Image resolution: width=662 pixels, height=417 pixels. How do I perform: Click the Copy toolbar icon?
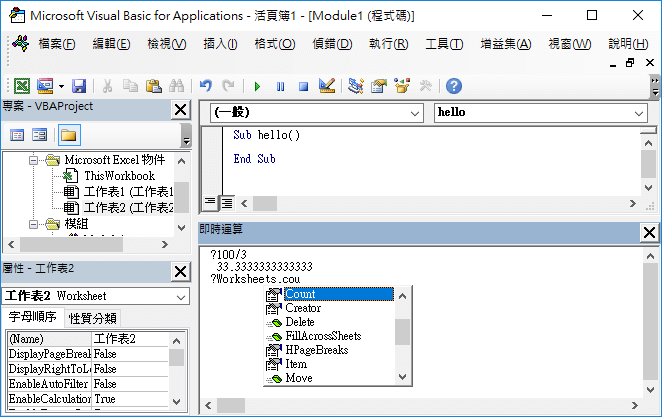(x=130, y=86)
